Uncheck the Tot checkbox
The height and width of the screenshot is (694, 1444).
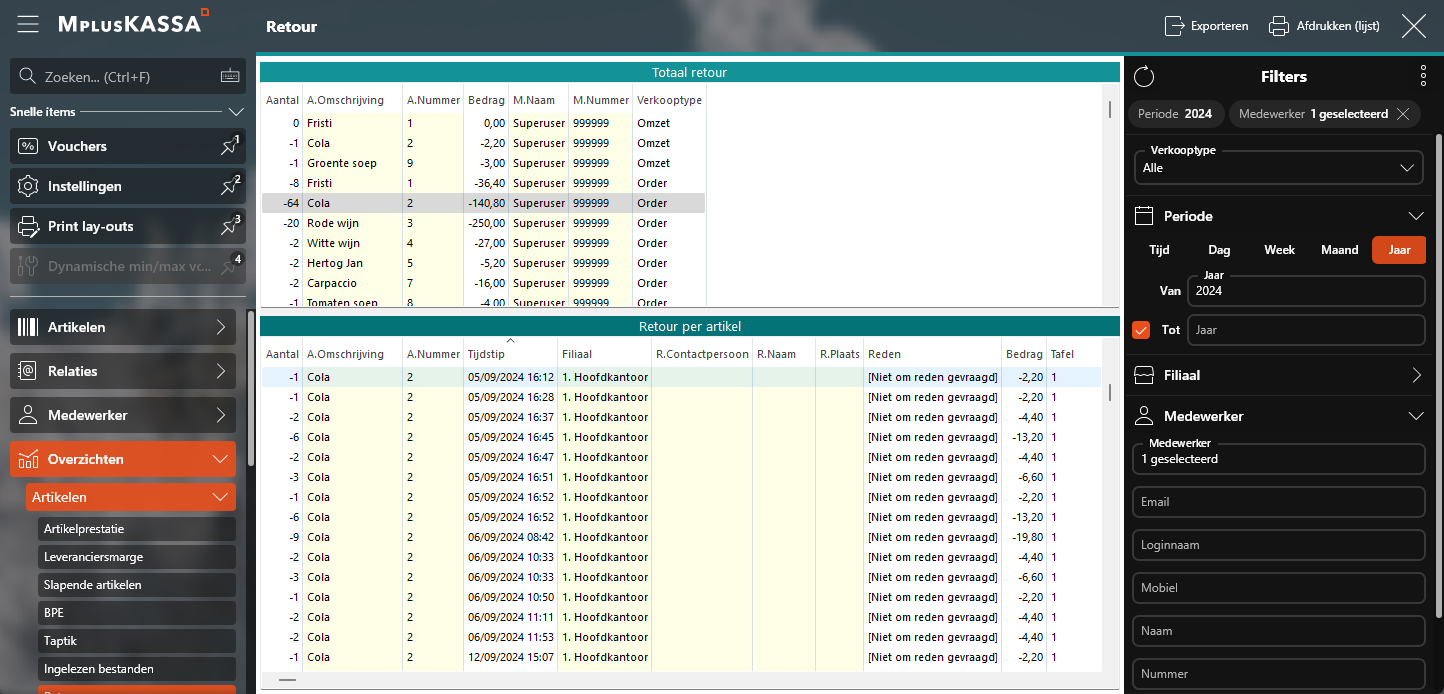point(1141,330)
